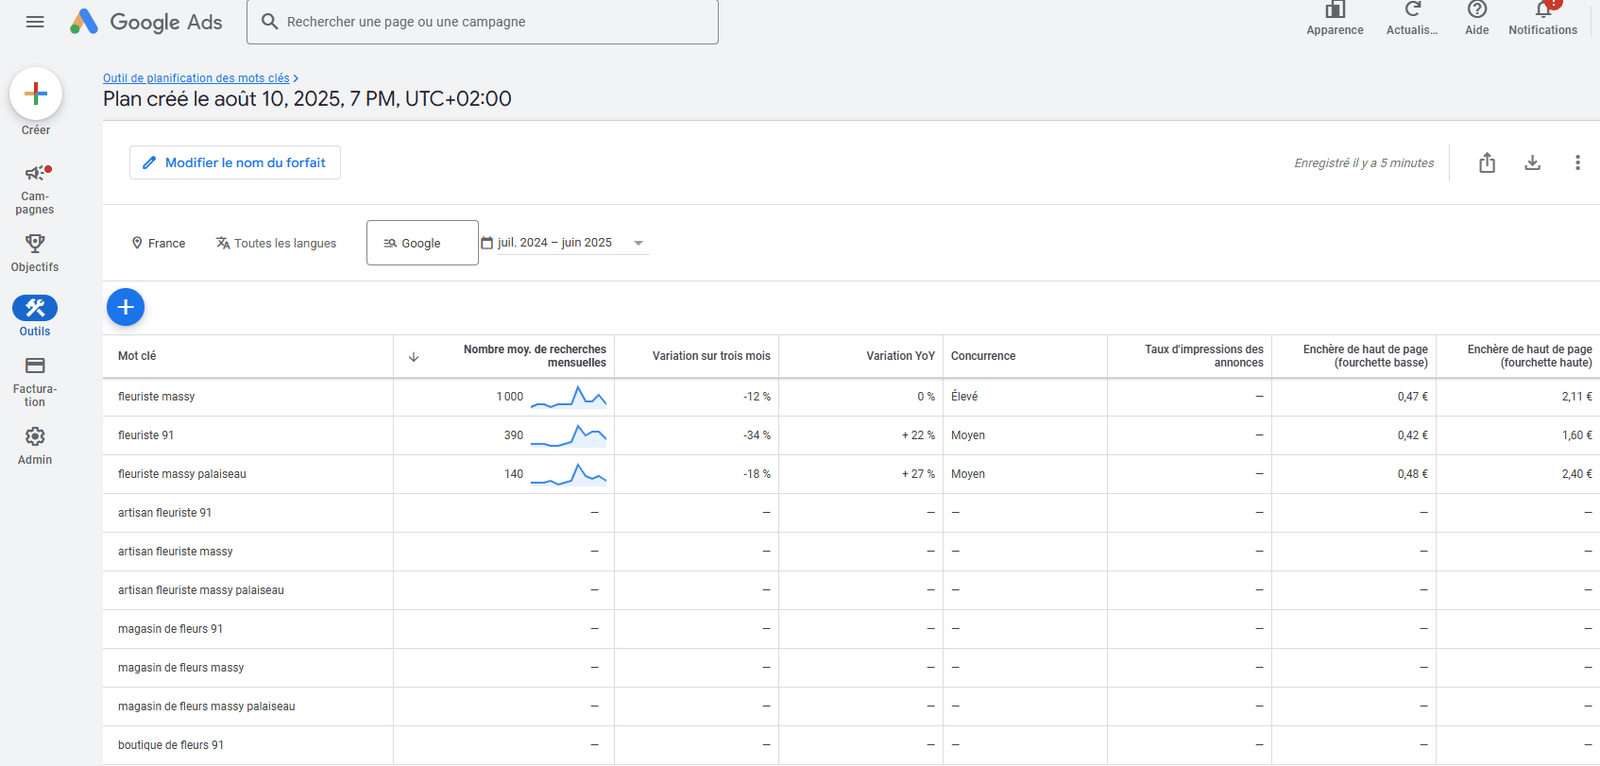Open Campagnes in the sidebar

(35, 189)
